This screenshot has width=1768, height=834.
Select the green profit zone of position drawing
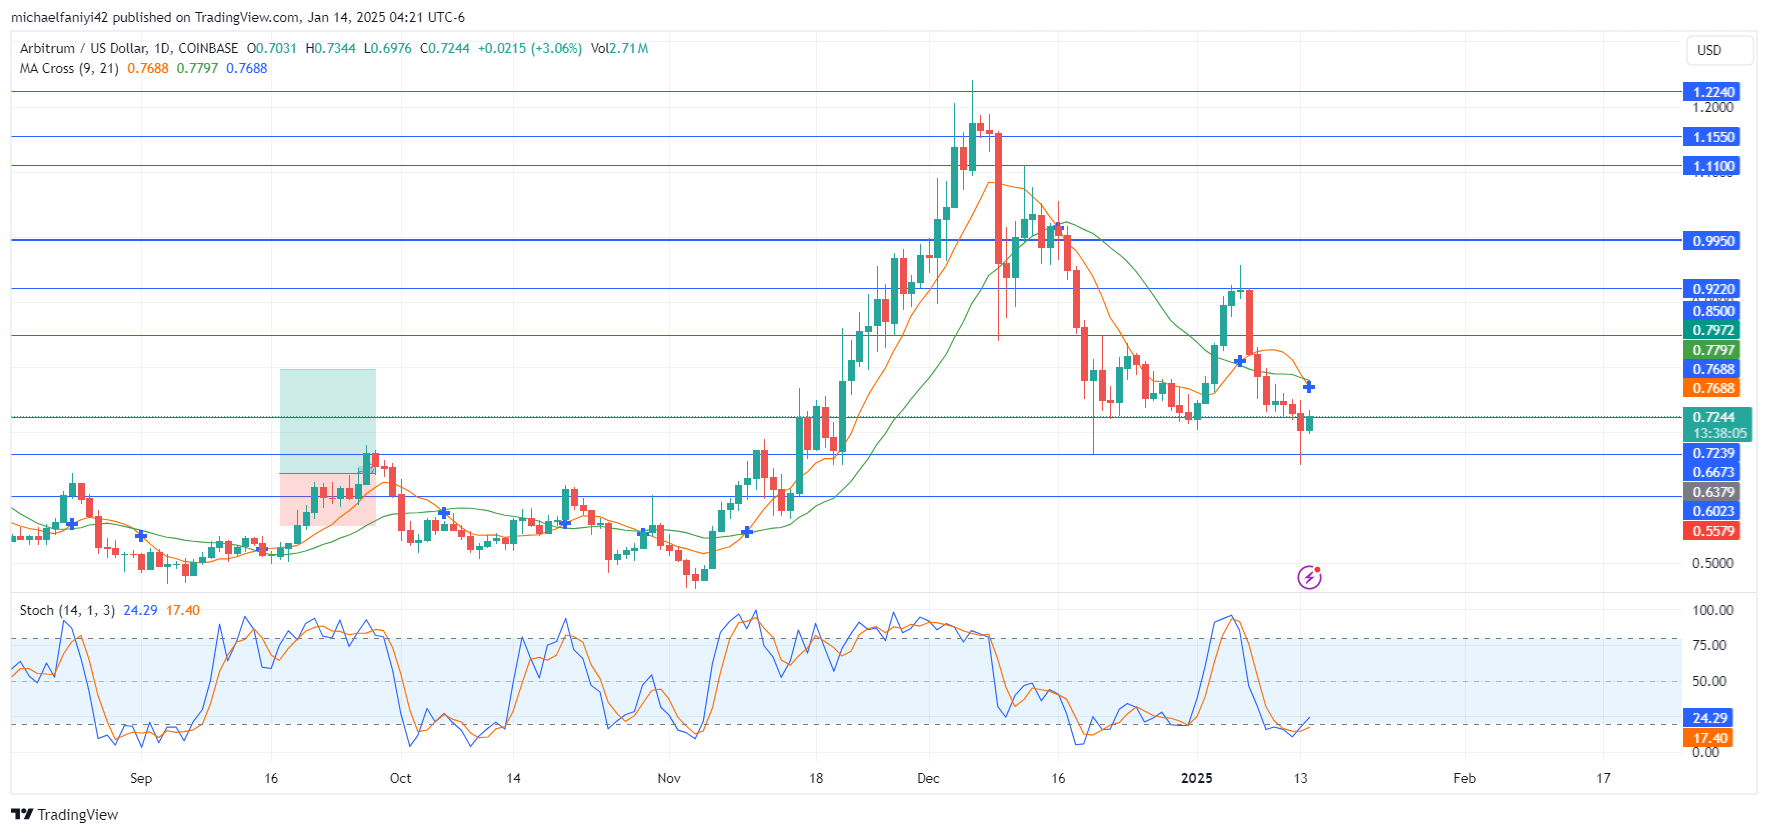pos(328,421)
